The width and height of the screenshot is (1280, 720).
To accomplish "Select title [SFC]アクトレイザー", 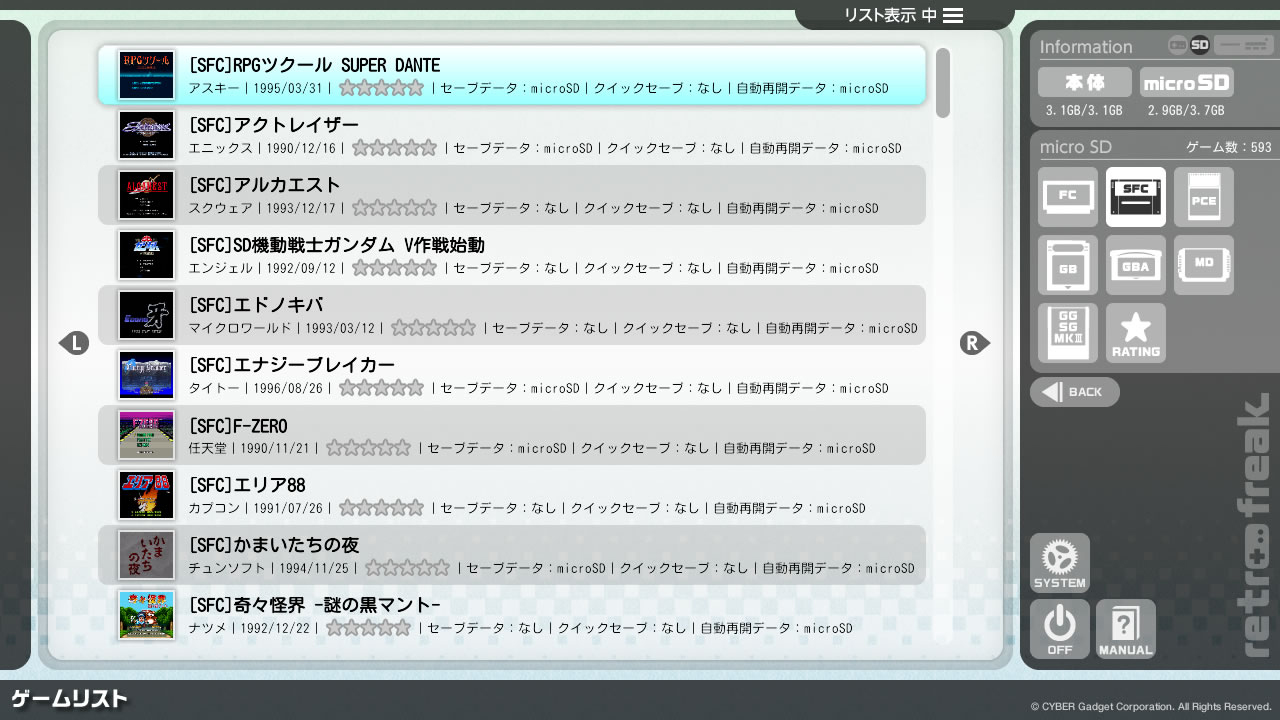I will [274, 125].
